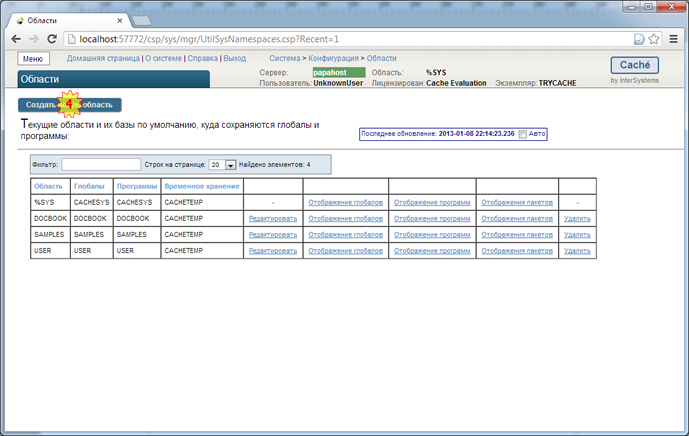Open Отображения пакетов for SAMPLES
Screen dimensions: 689x436
pos(517,235)
